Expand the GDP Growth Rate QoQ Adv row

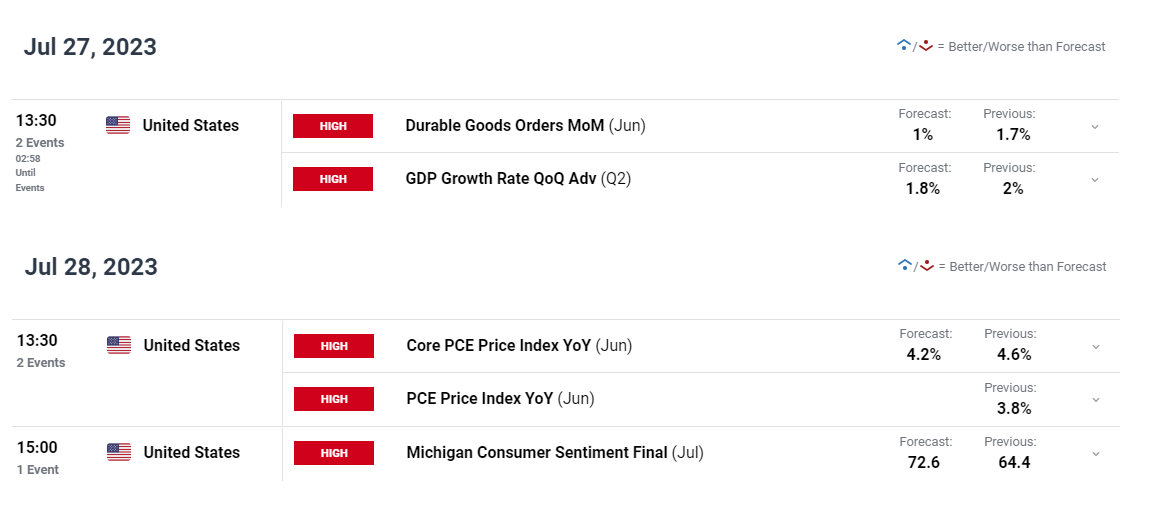pos(1095,180)
